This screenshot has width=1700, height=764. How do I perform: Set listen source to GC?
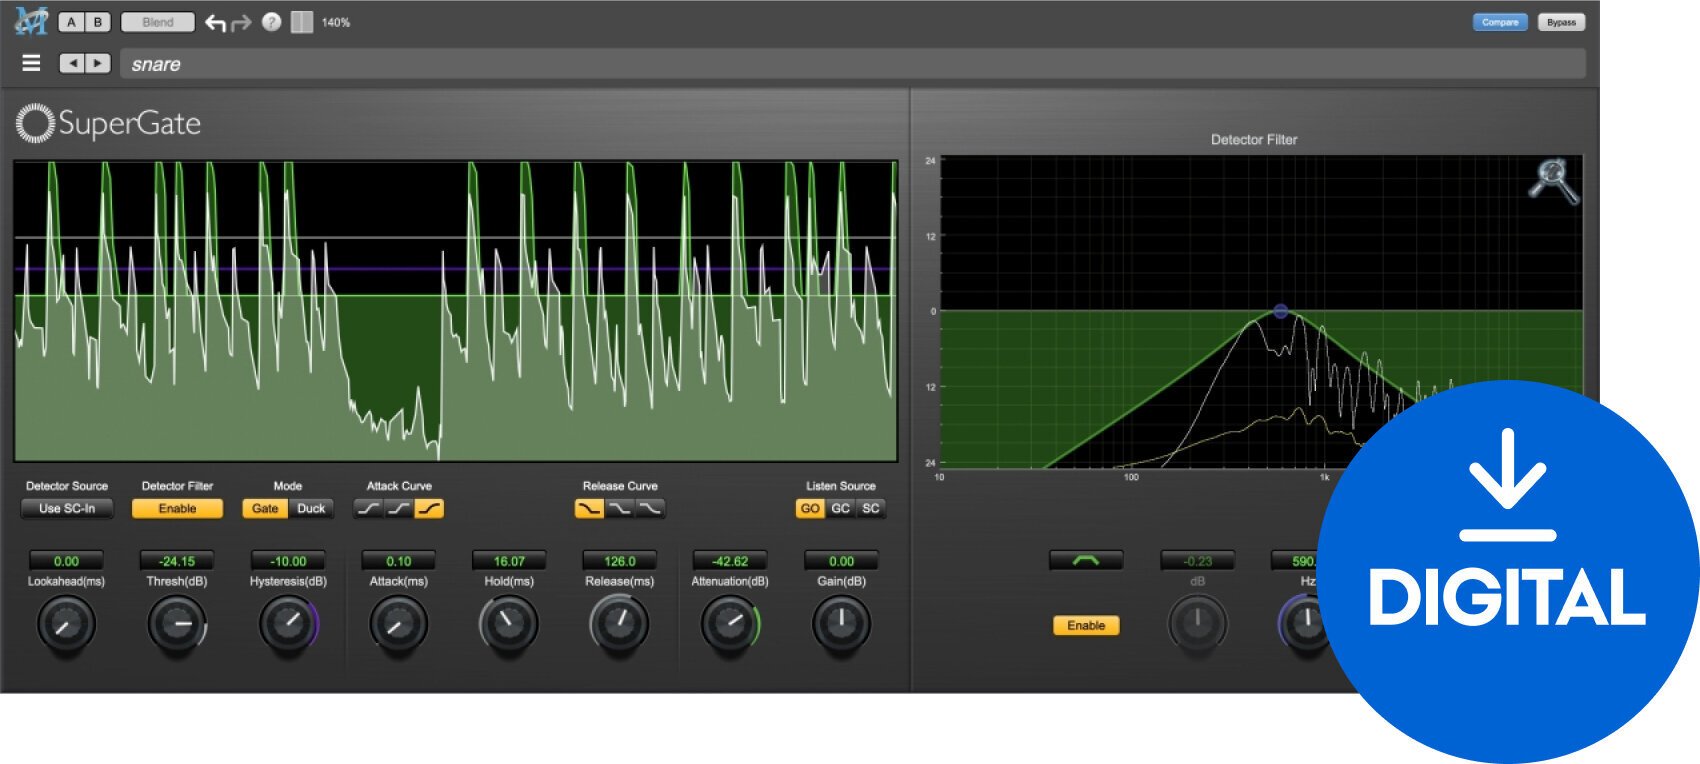tap(841, 508)
